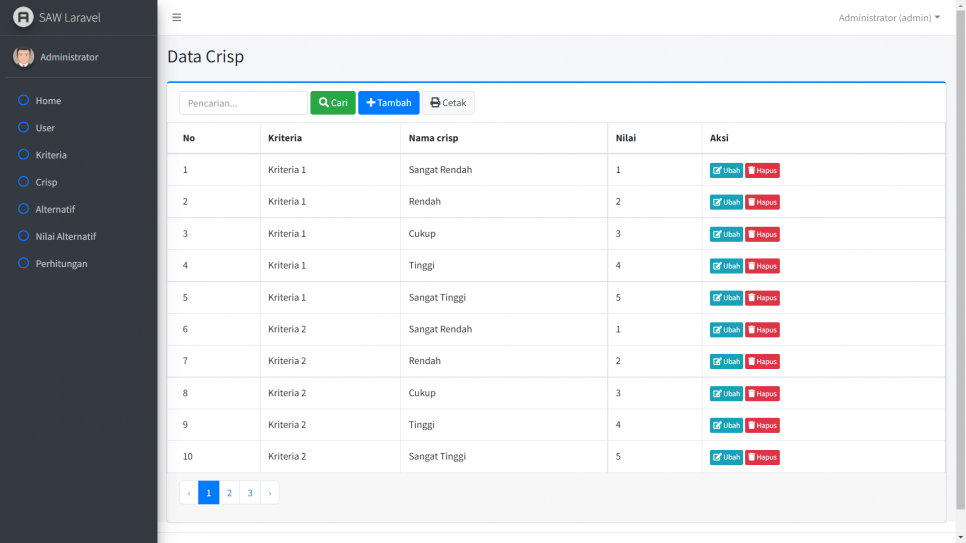Go to pagination page 2
Screen dimensions: 966x543
(229, 492)
